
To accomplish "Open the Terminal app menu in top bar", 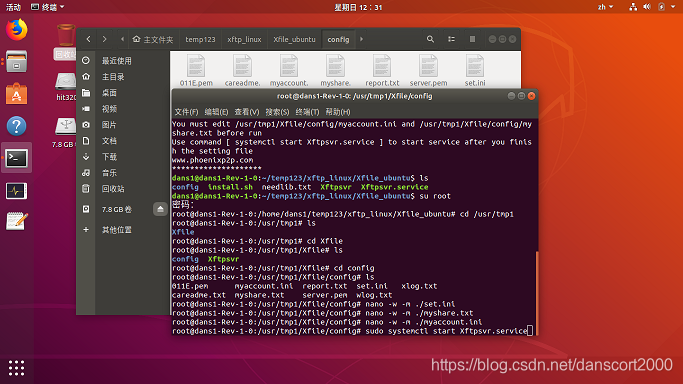I will click(x=47, y=7).
